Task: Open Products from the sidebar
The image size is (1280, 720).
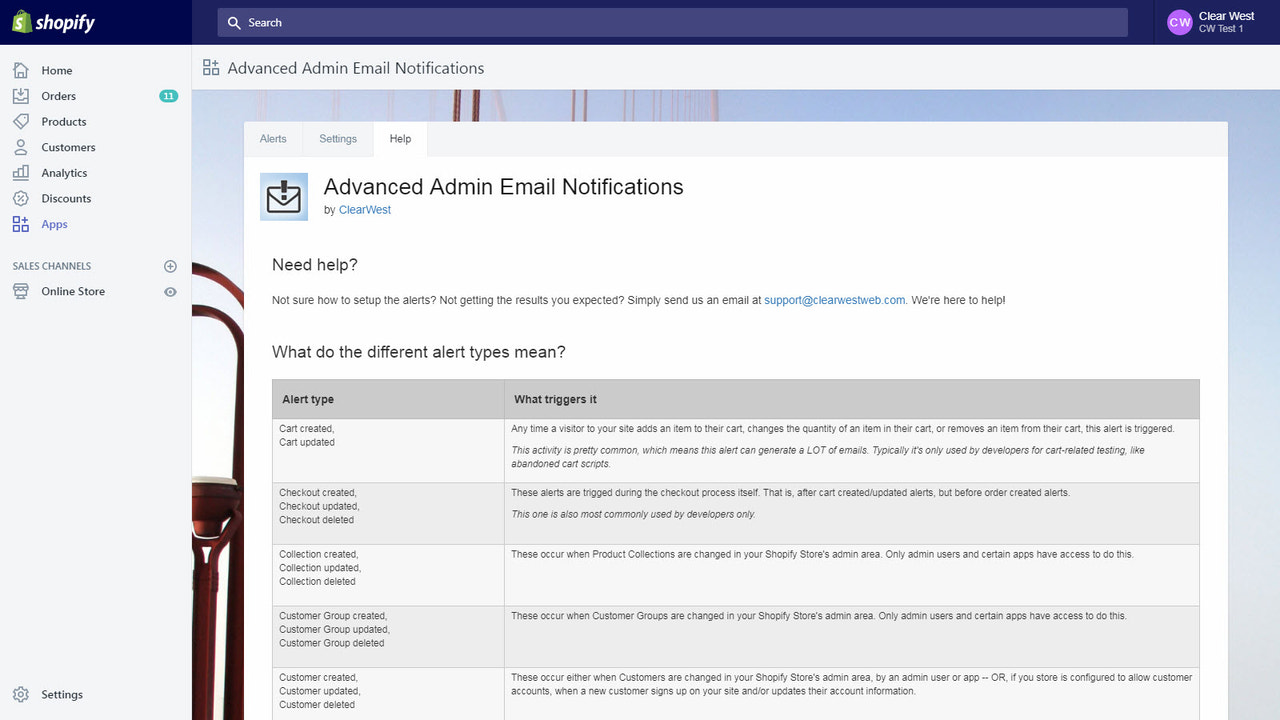Action: 22,121
